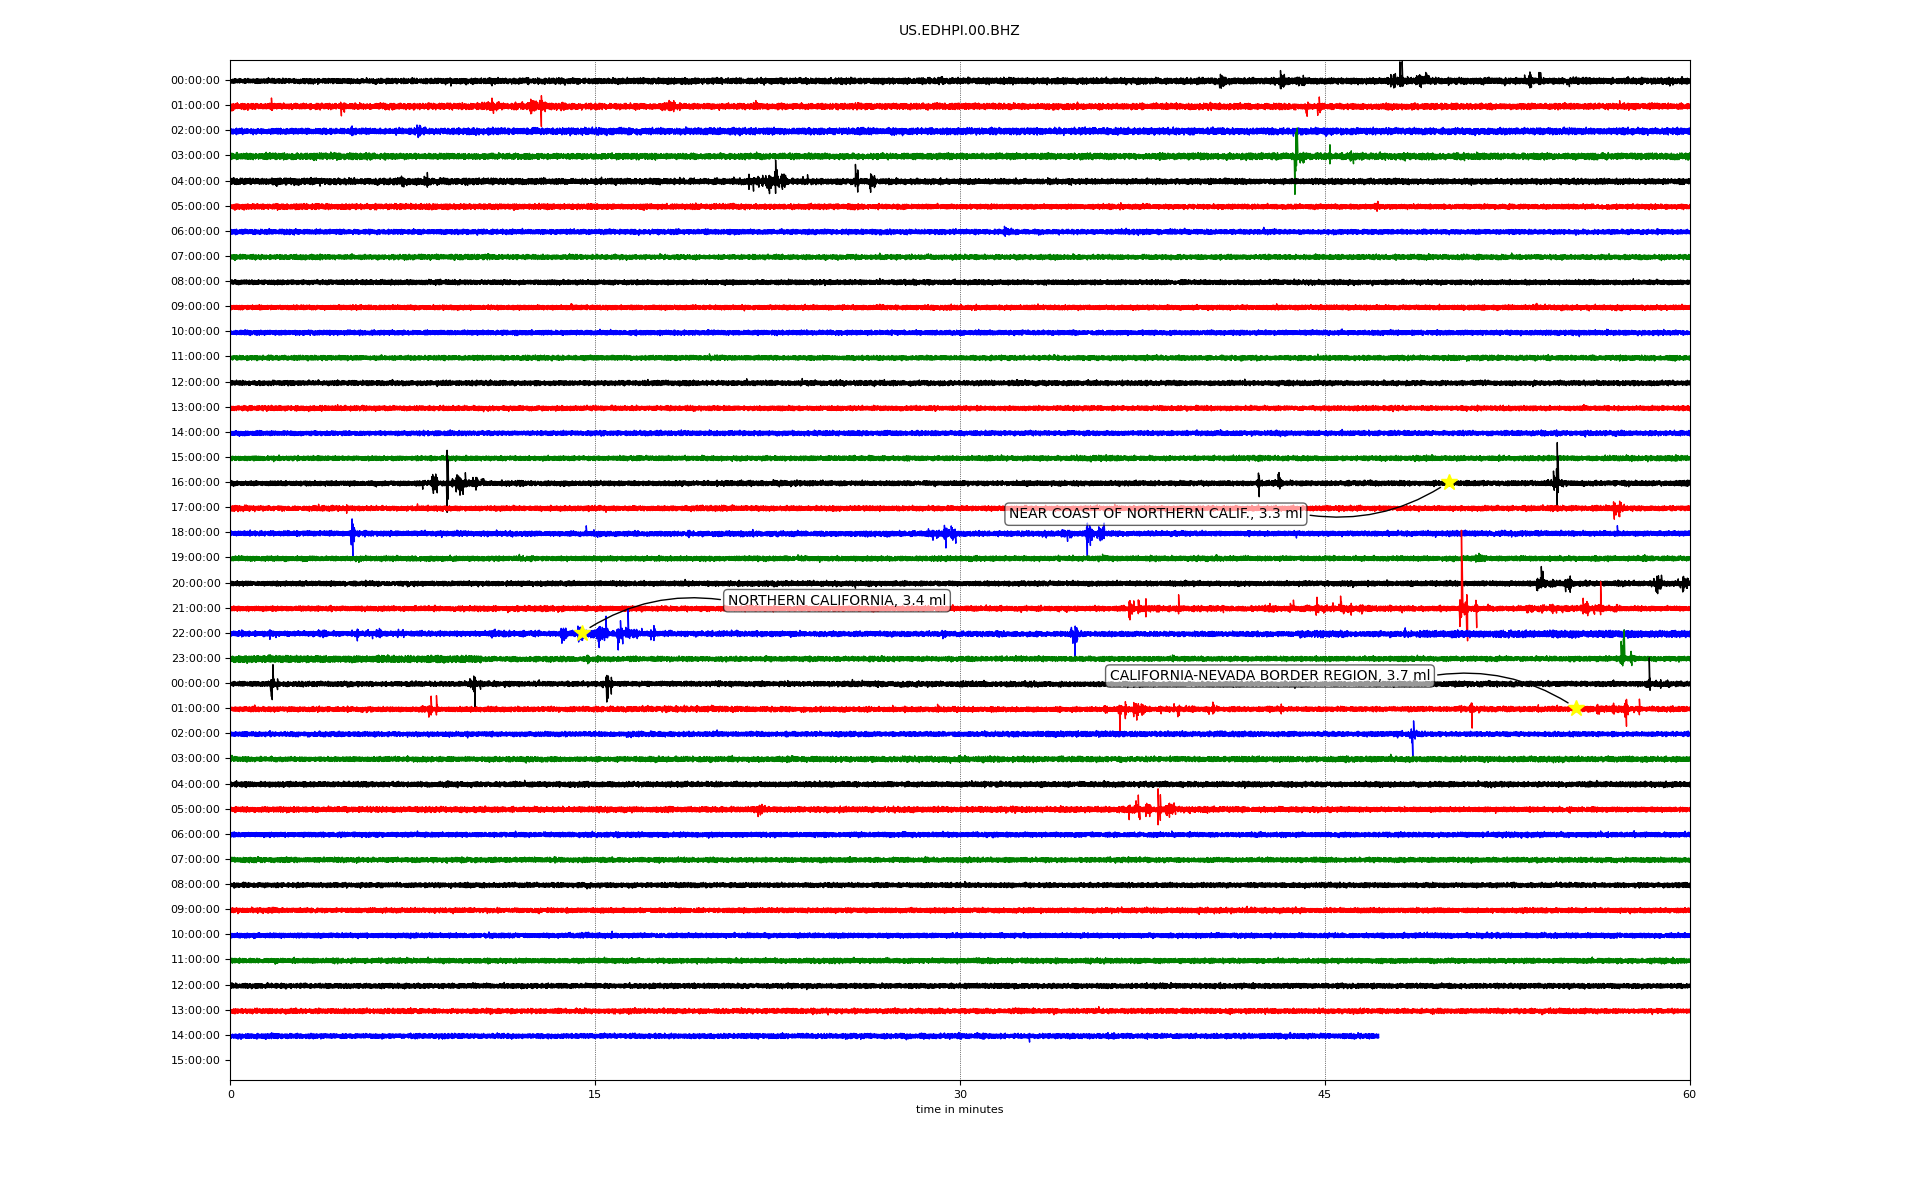Click the yellow star near the California-Nevada event
Viewport: 1920px width, 1200px height.
coord(1576,709)
